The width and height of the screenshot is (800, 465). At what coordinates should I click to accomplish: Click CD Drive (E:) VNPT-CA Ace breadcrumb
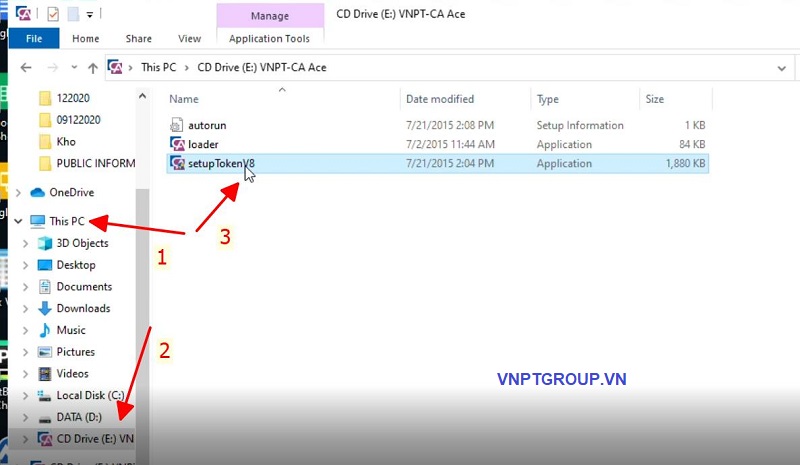(262, 67)
